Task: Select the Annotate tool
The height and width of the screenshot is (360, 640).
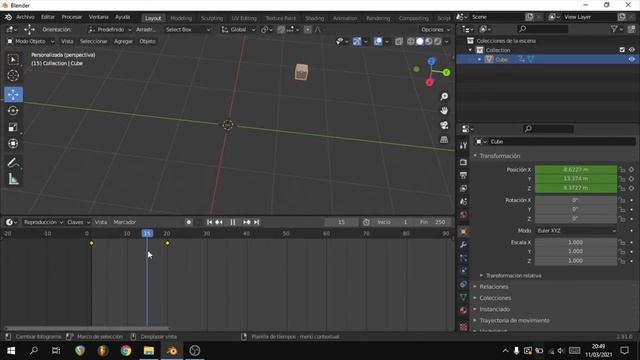Action: pyautogui.click(x=13, y=162)
